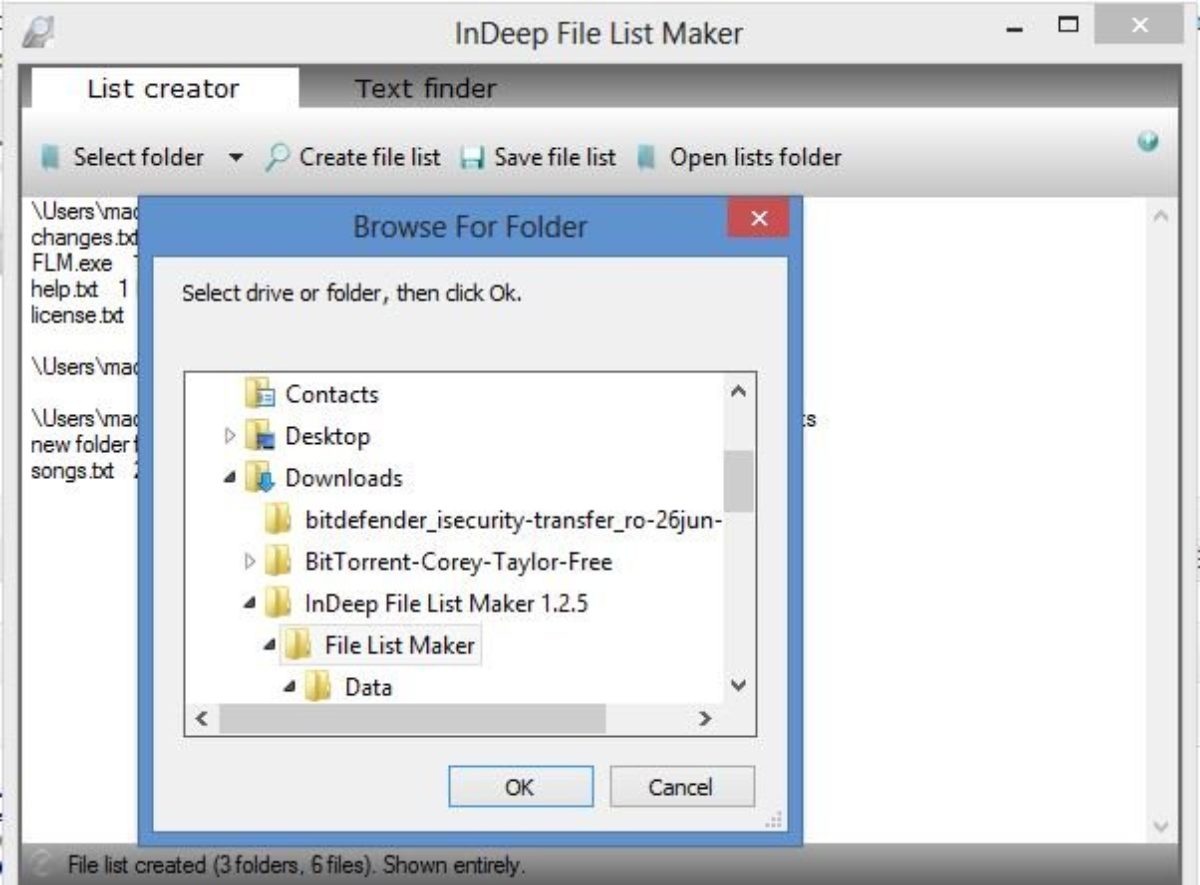This screenshot has height=885, width=1200.
Task: Click the globe icon in the toolbar
Action: (1148, 143)
